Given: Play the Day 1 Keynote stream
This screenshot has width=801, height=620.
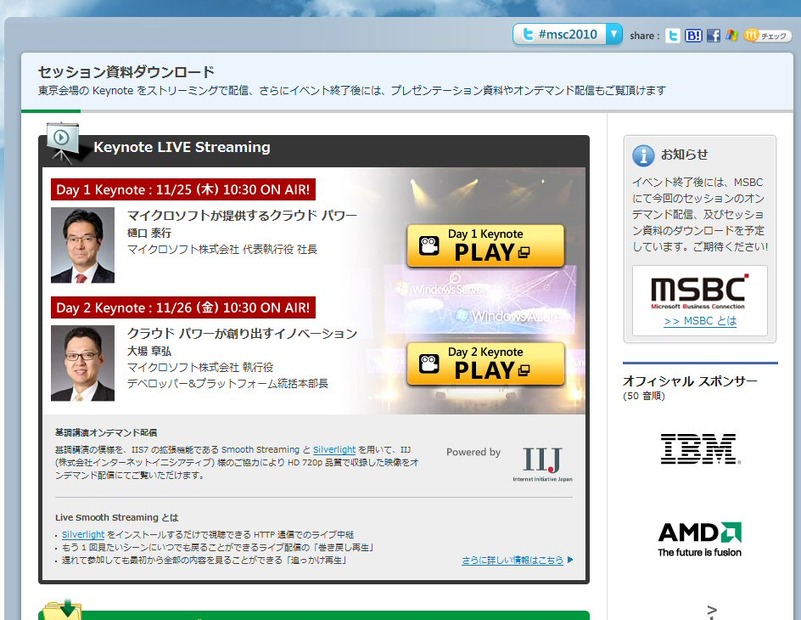Looking at the screenshot, I should 485,246.
